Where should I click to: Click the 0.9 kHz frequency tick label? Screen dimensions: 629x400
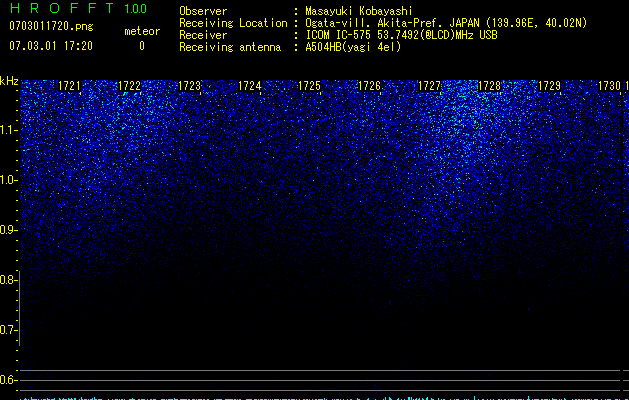coord(7,230)
